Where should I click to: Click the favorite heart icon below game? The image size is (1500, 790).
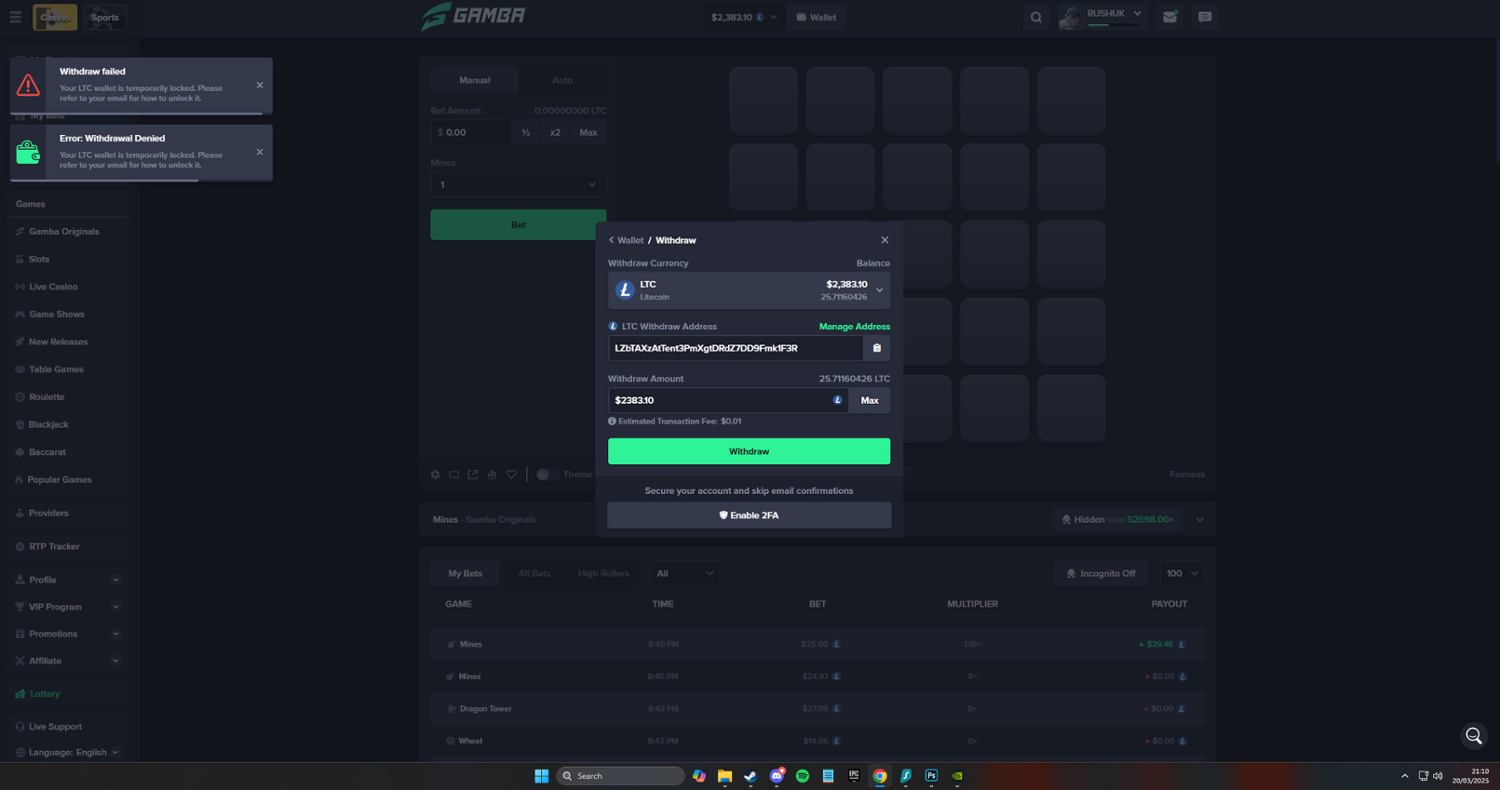pos(511,475)
